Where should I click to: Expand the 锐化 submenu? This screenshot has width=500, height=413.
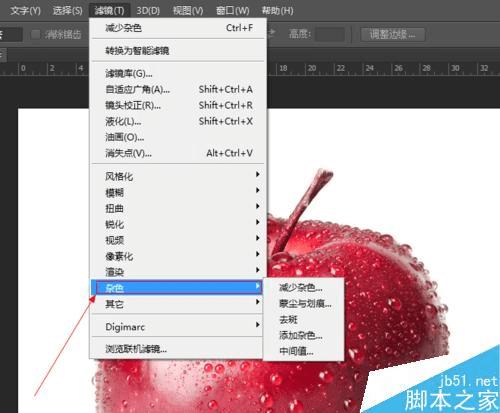[x=178, y=224]
